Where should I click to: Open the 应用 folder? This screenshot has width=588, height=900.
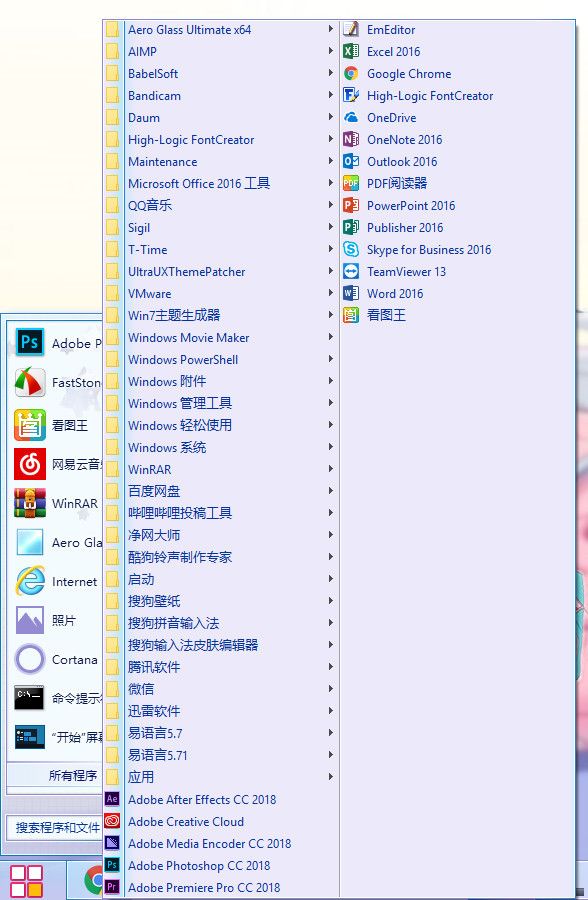(x=221, y=777)
